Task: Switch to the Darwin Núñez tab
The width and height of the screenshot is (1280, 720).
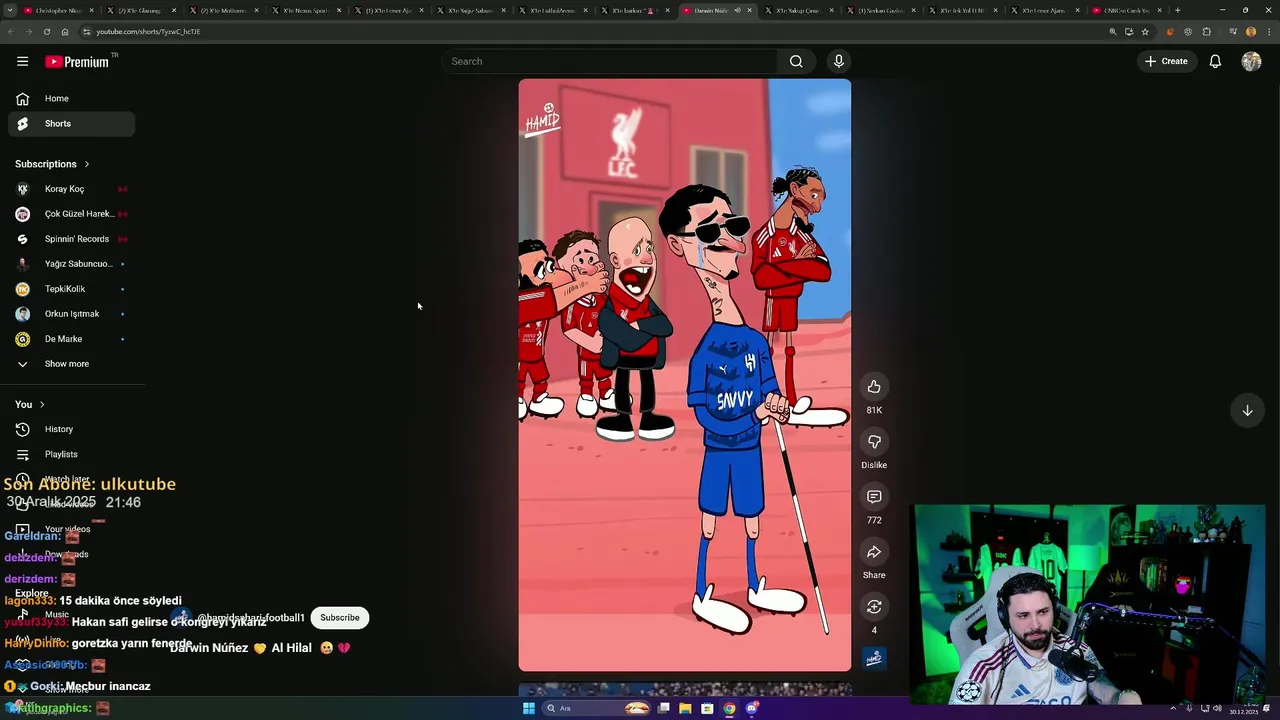Action: coord(718,10)
